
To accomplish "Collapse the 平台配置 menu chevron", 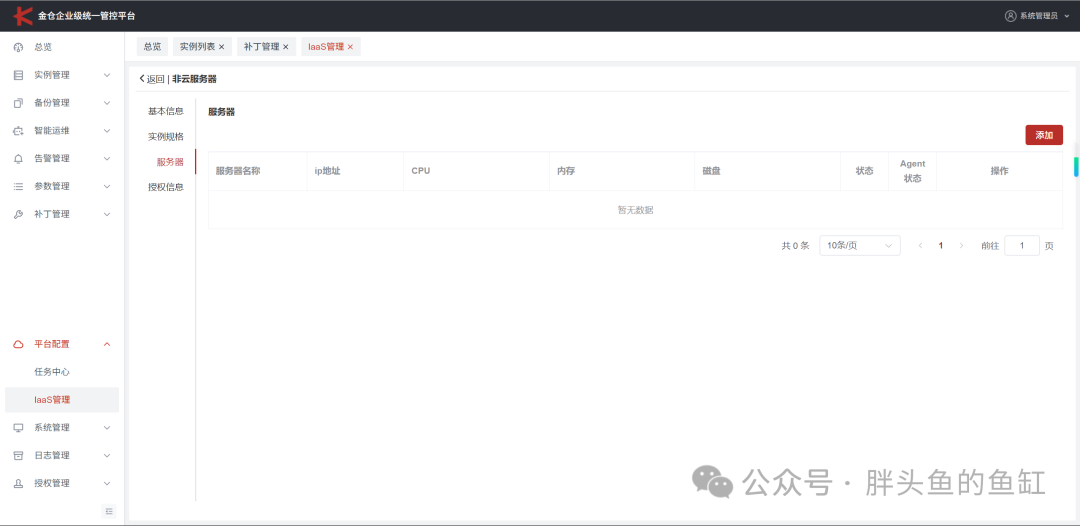I will pos(107,344).
